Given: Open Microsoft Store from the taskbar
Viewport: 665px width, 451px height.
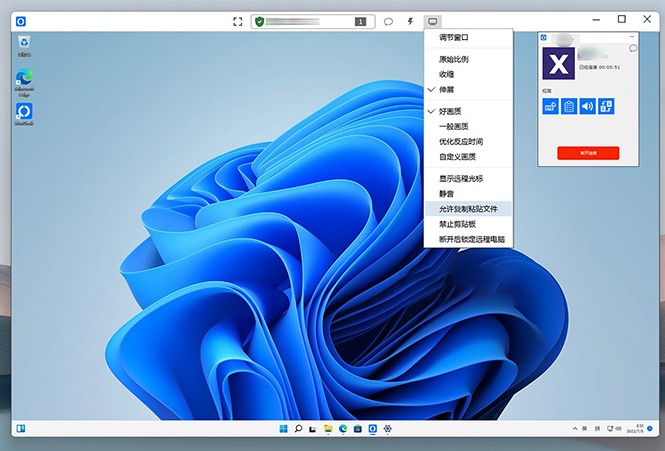Looking at the screenshot, I should coord(358,429).
